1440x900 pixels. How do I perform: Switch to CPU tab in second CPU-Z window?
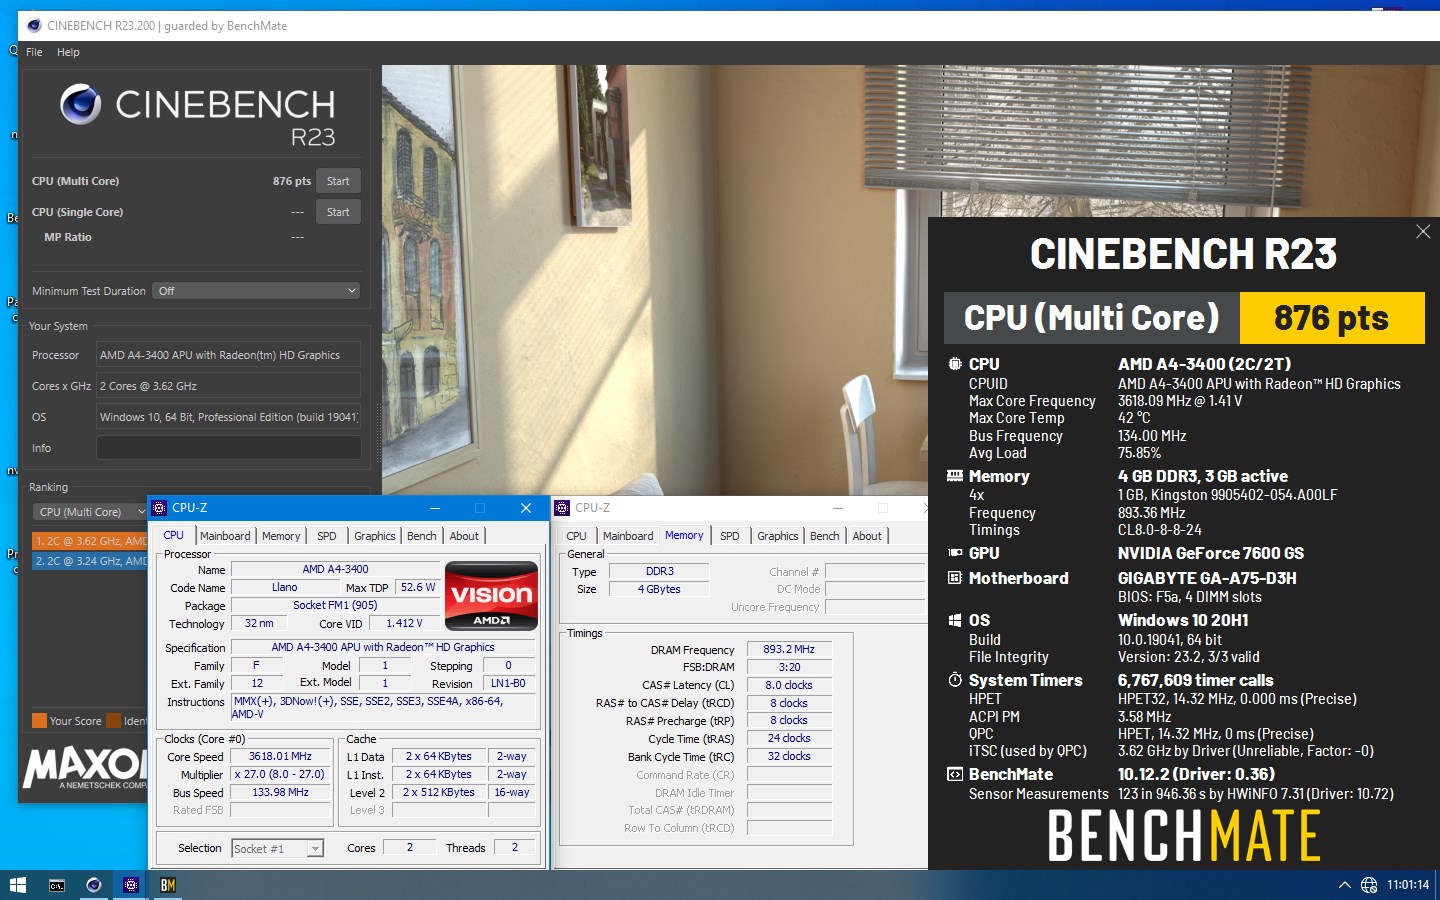[577, 536]
